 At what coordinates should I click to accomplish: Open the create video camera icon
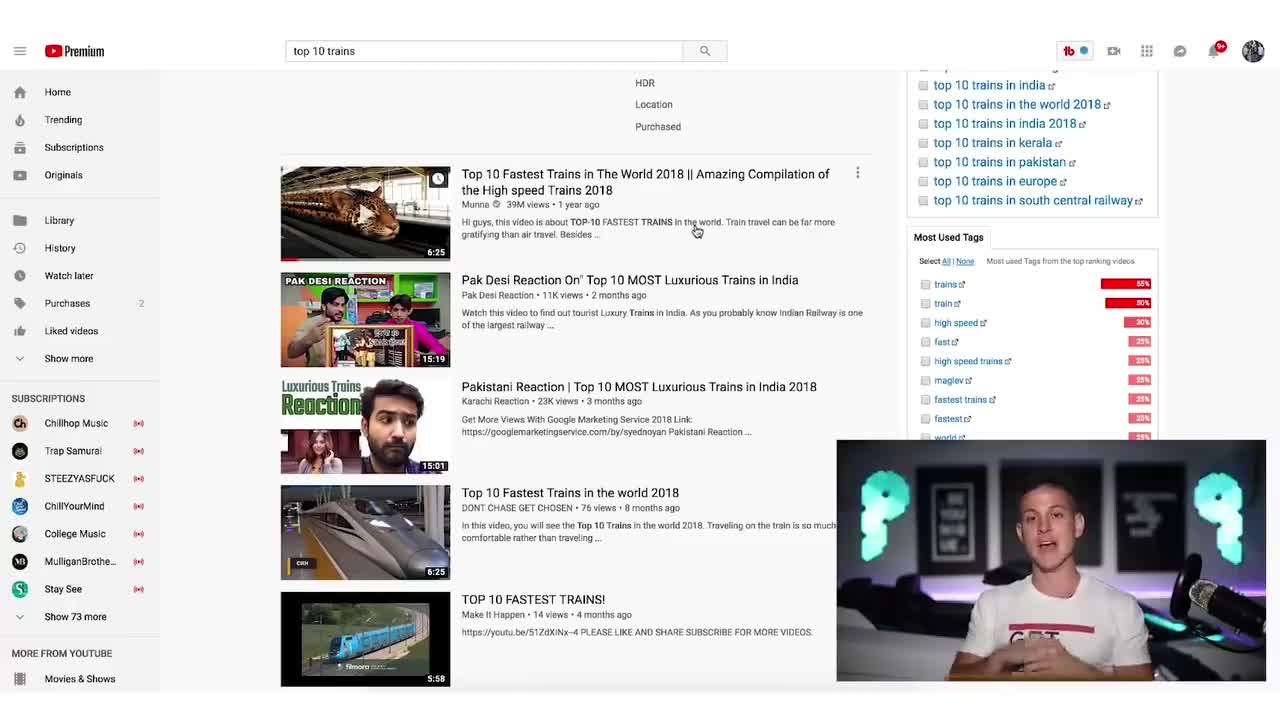[x=1114, y=51]
